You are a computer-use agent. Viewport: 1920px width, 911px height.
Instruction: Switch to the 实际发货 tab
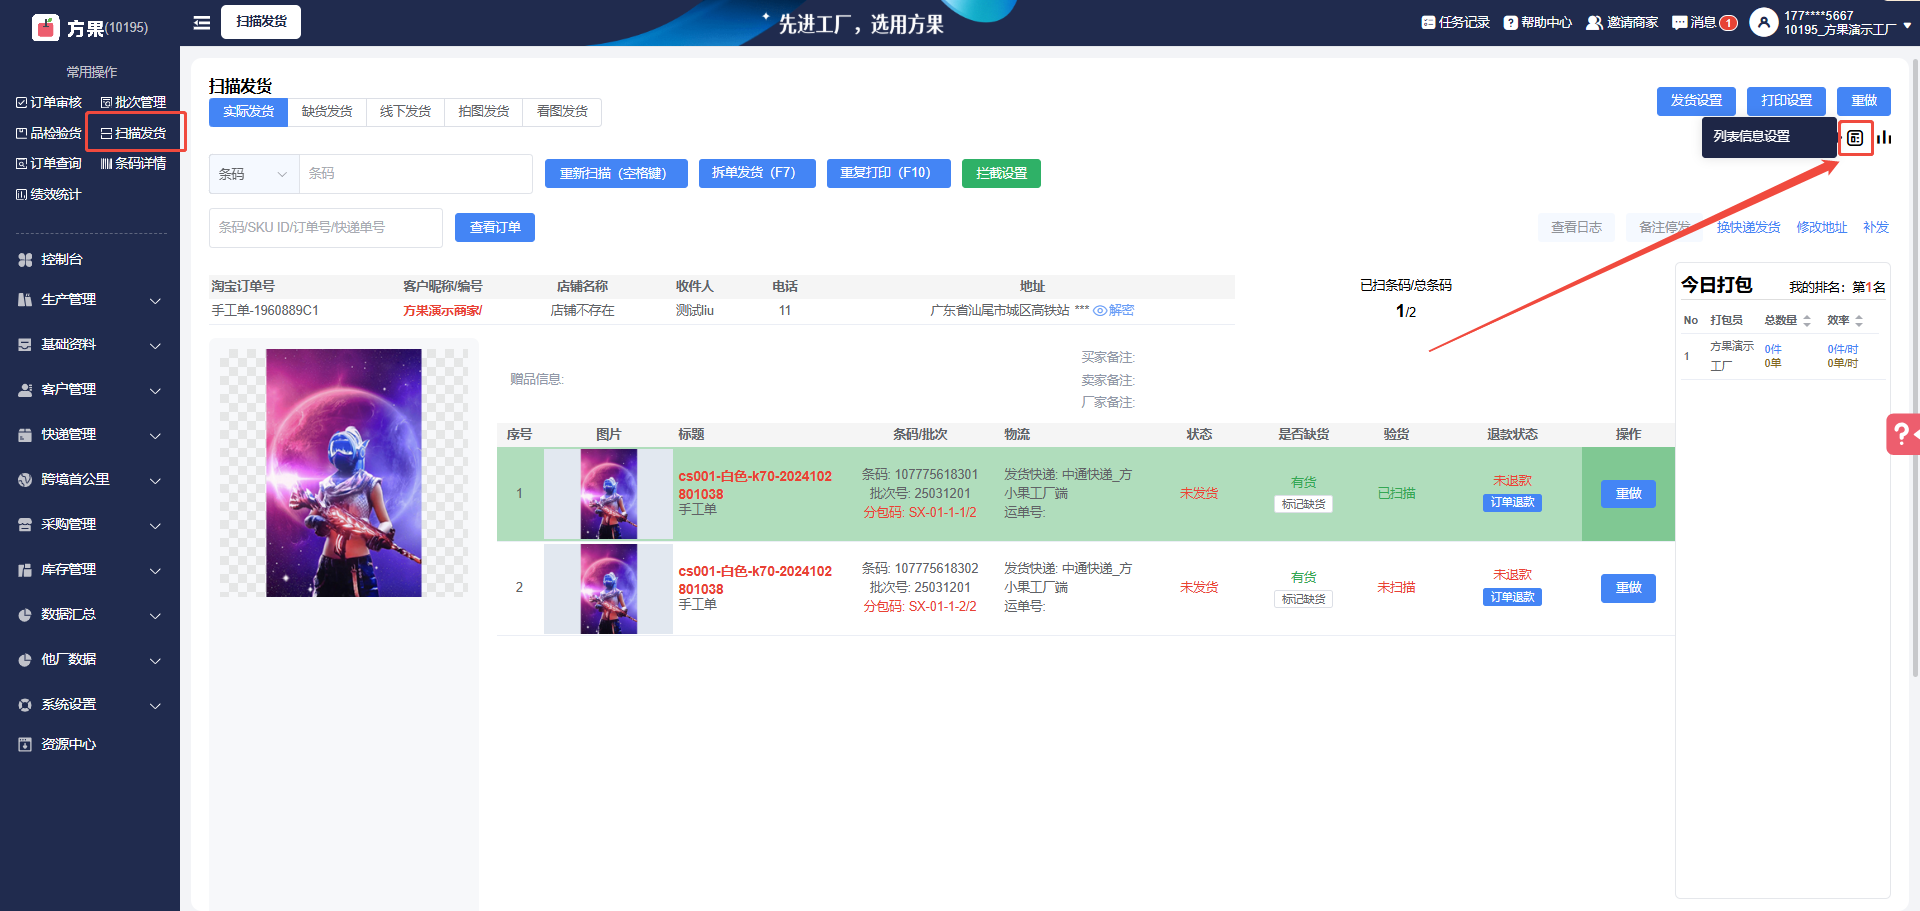pyautogui.click(x=248, y=112)
